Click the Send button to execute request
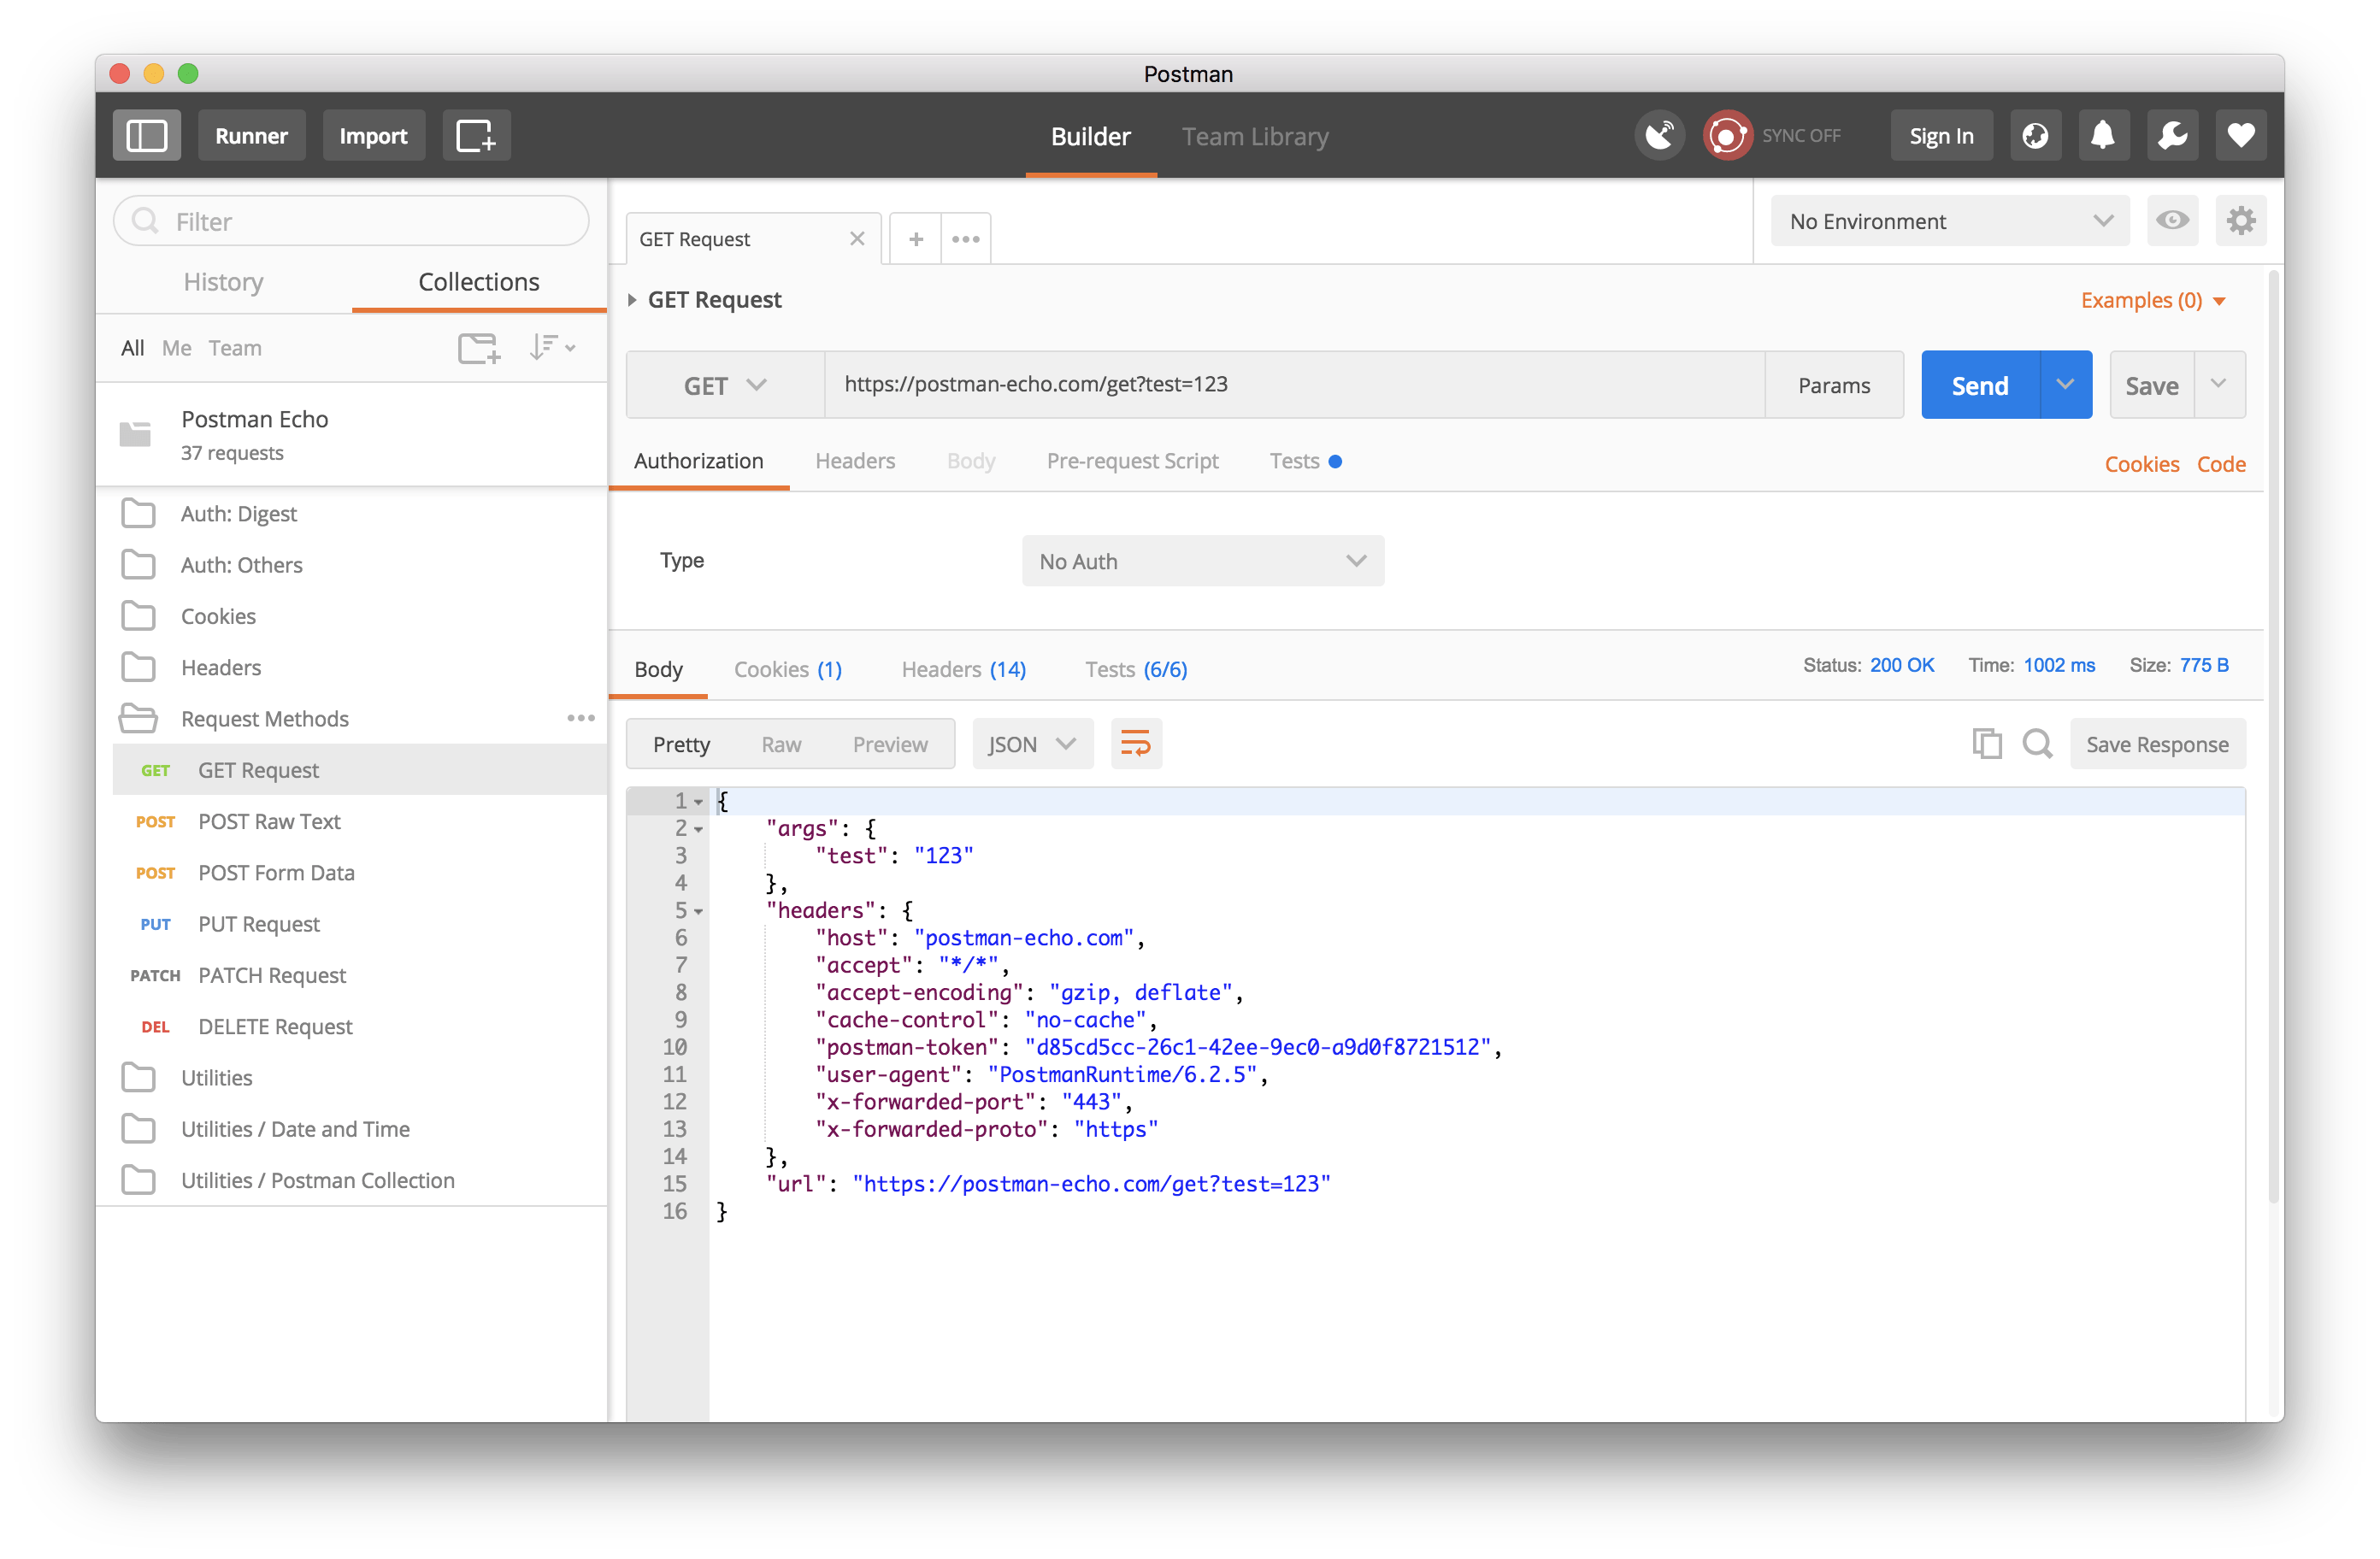This screenshot has width=2380, height=1559. (1983, 385)
